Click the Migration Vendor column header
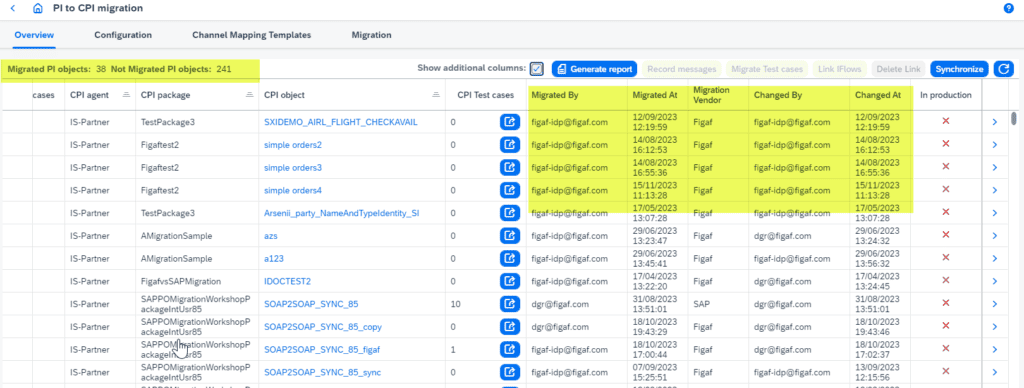The width and height of the screenshot is (1024, 388). pyautogui.click(x=711, y=94)
